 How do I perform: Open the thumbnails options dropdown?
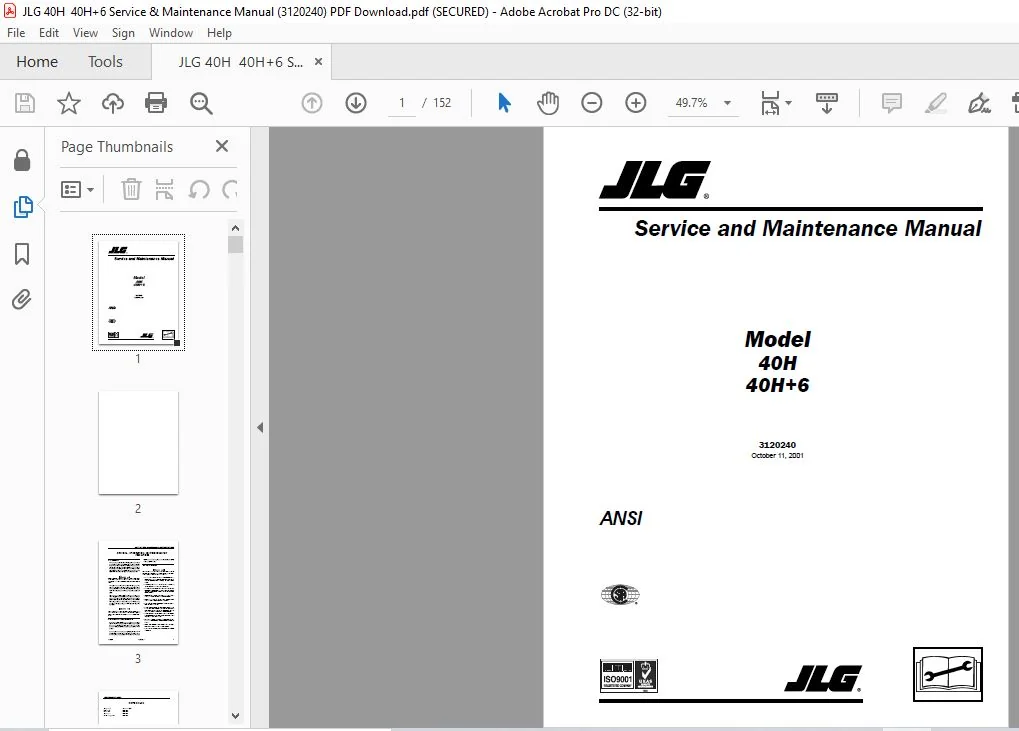tap(77, 190)
